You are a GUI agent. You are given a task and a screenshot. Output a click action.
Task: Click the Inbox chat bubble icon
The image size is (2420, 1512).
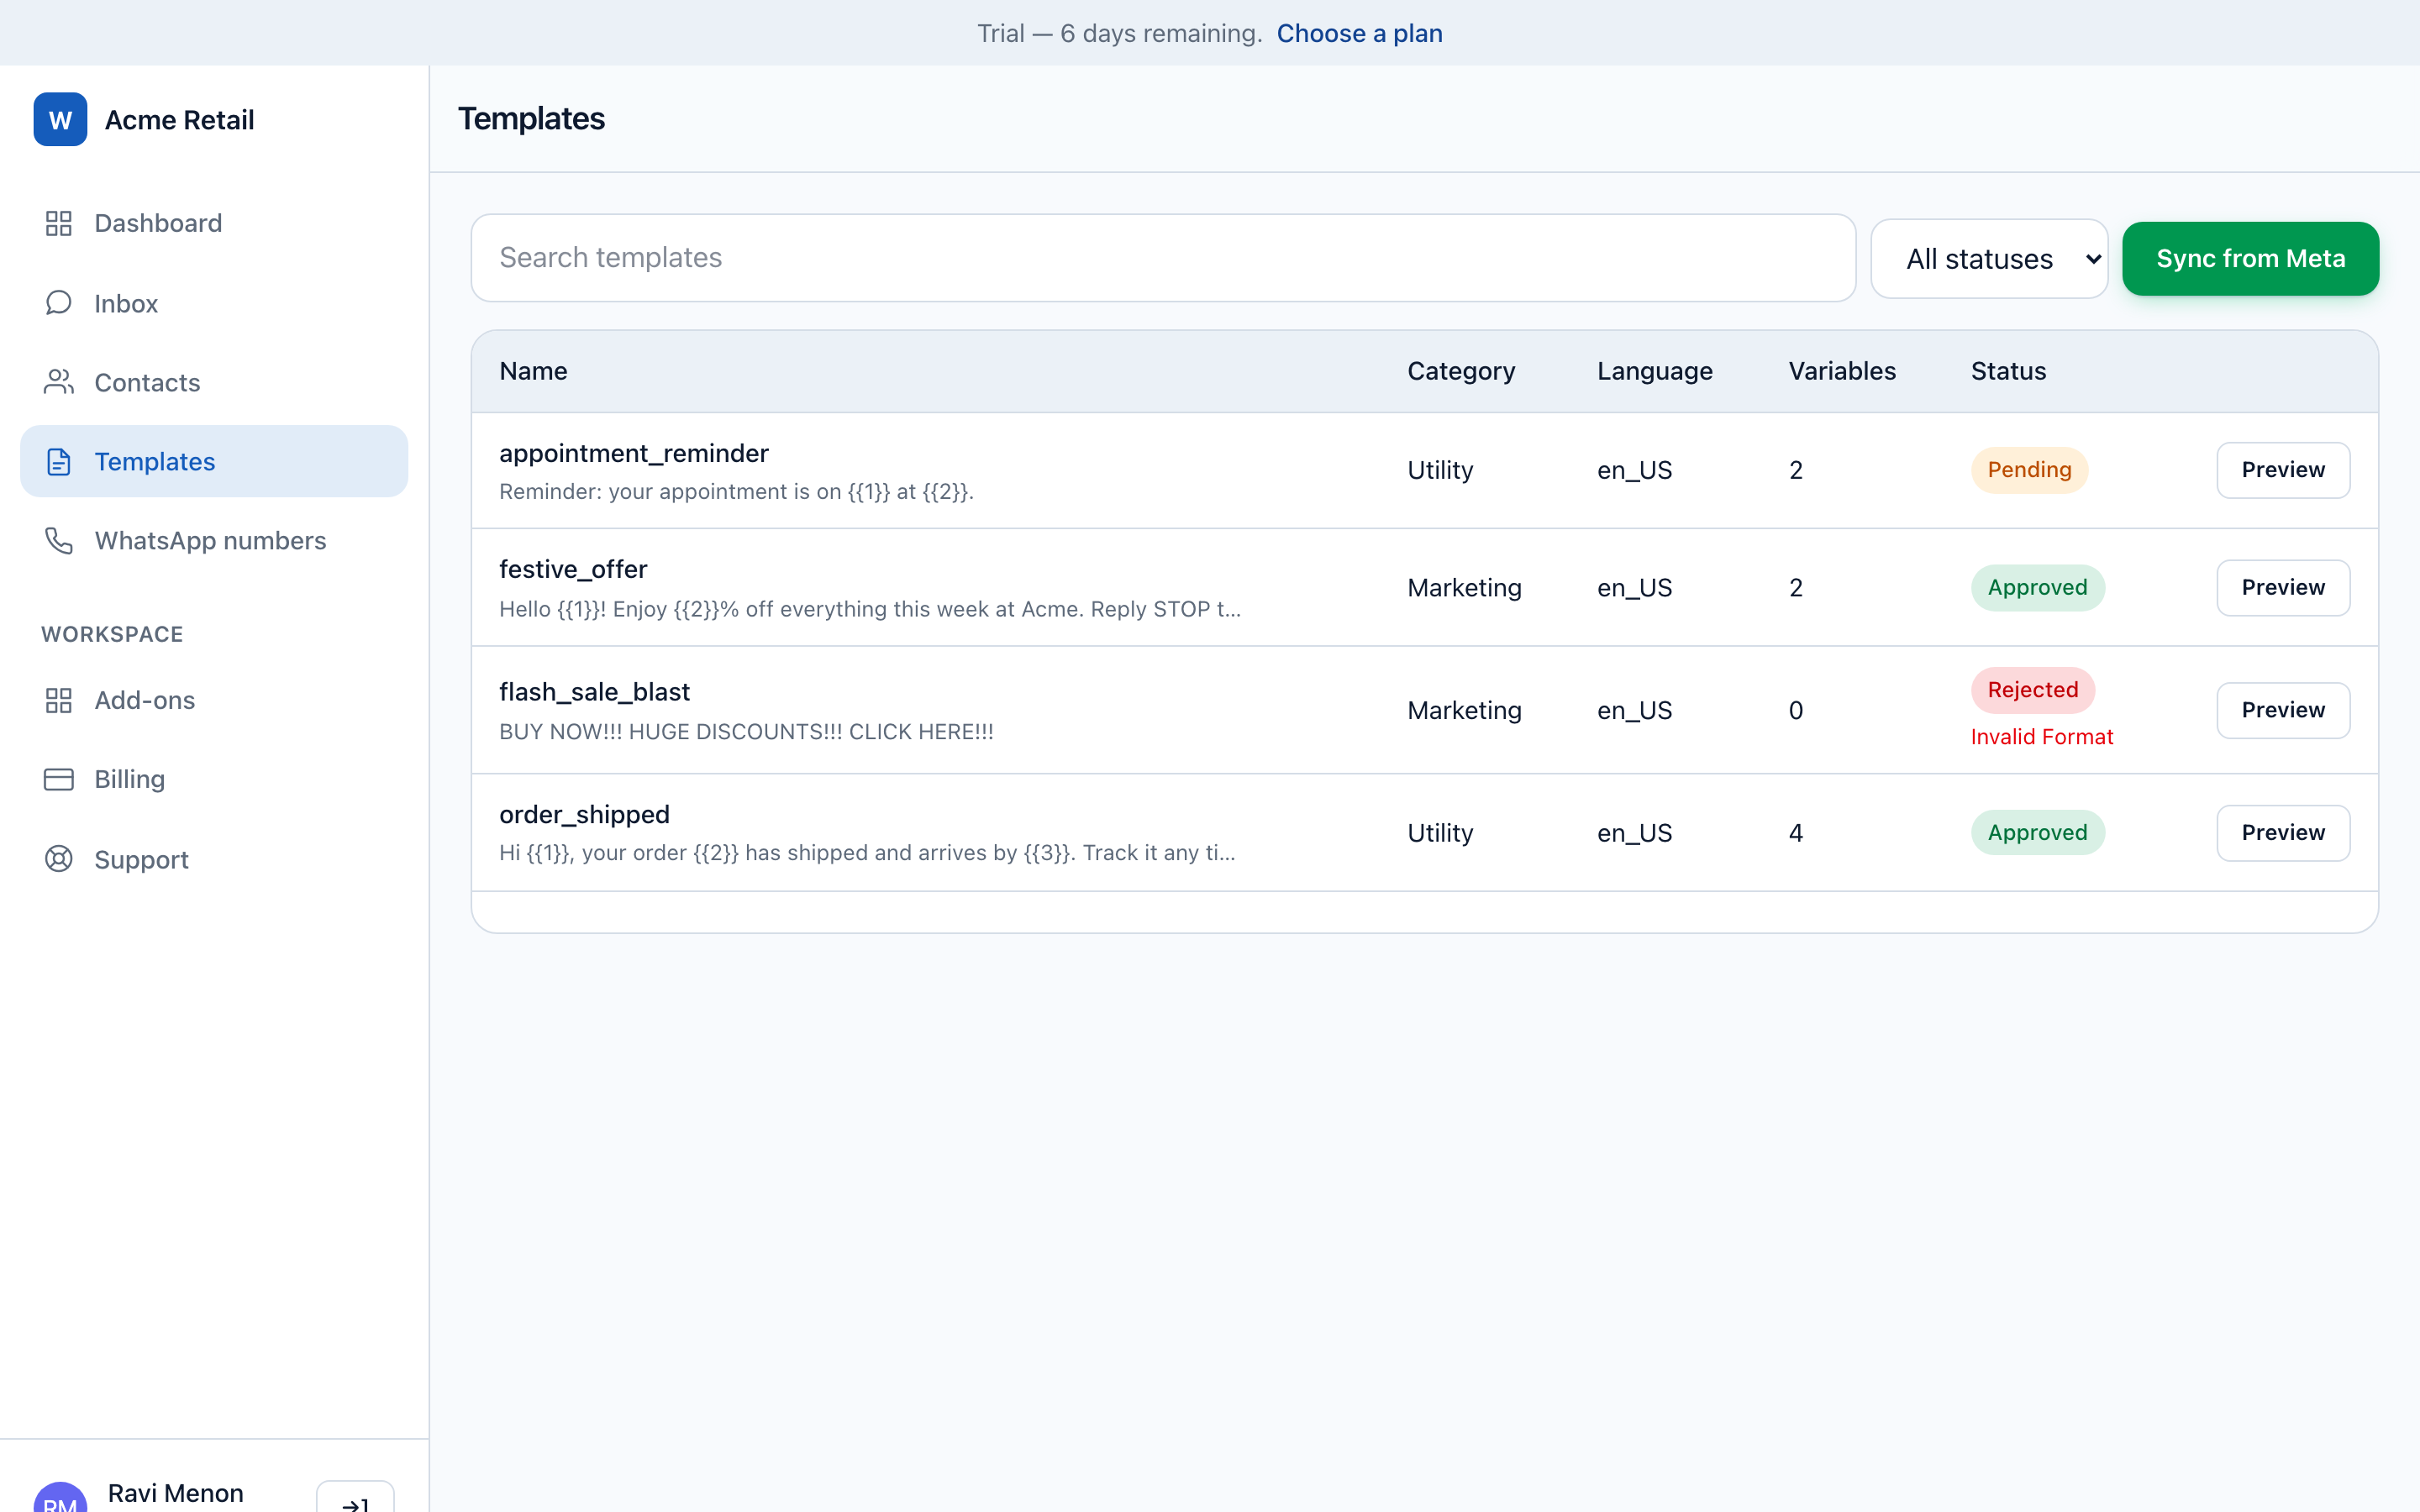(x=59, y=303)
